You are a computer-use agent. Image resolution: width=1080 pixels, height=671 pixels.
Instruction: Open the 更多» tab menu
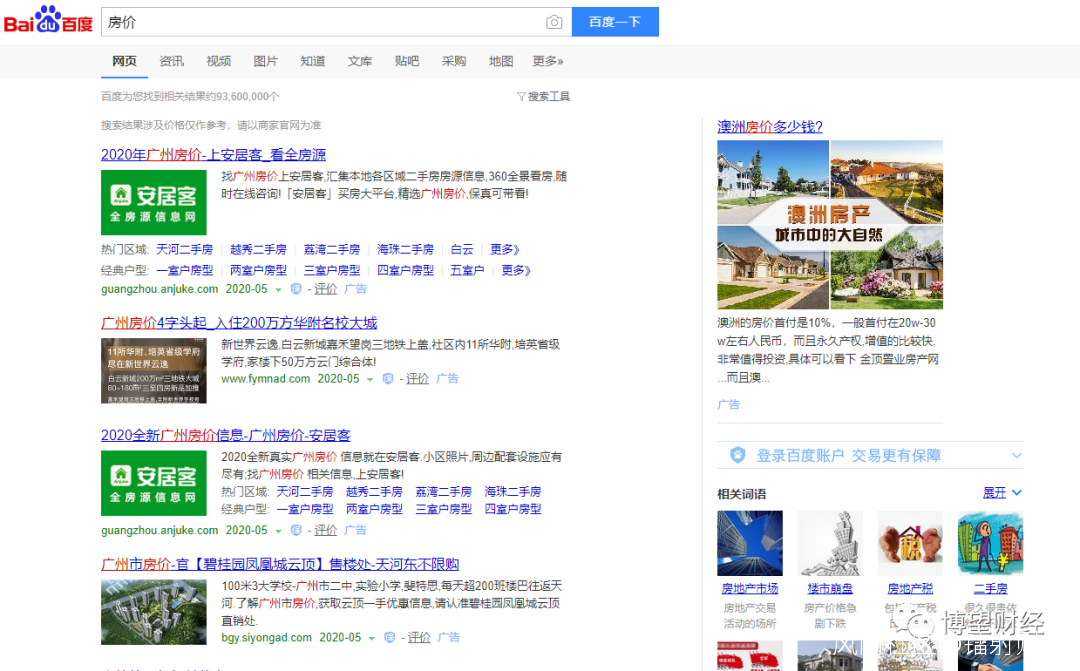click(547, 61)
